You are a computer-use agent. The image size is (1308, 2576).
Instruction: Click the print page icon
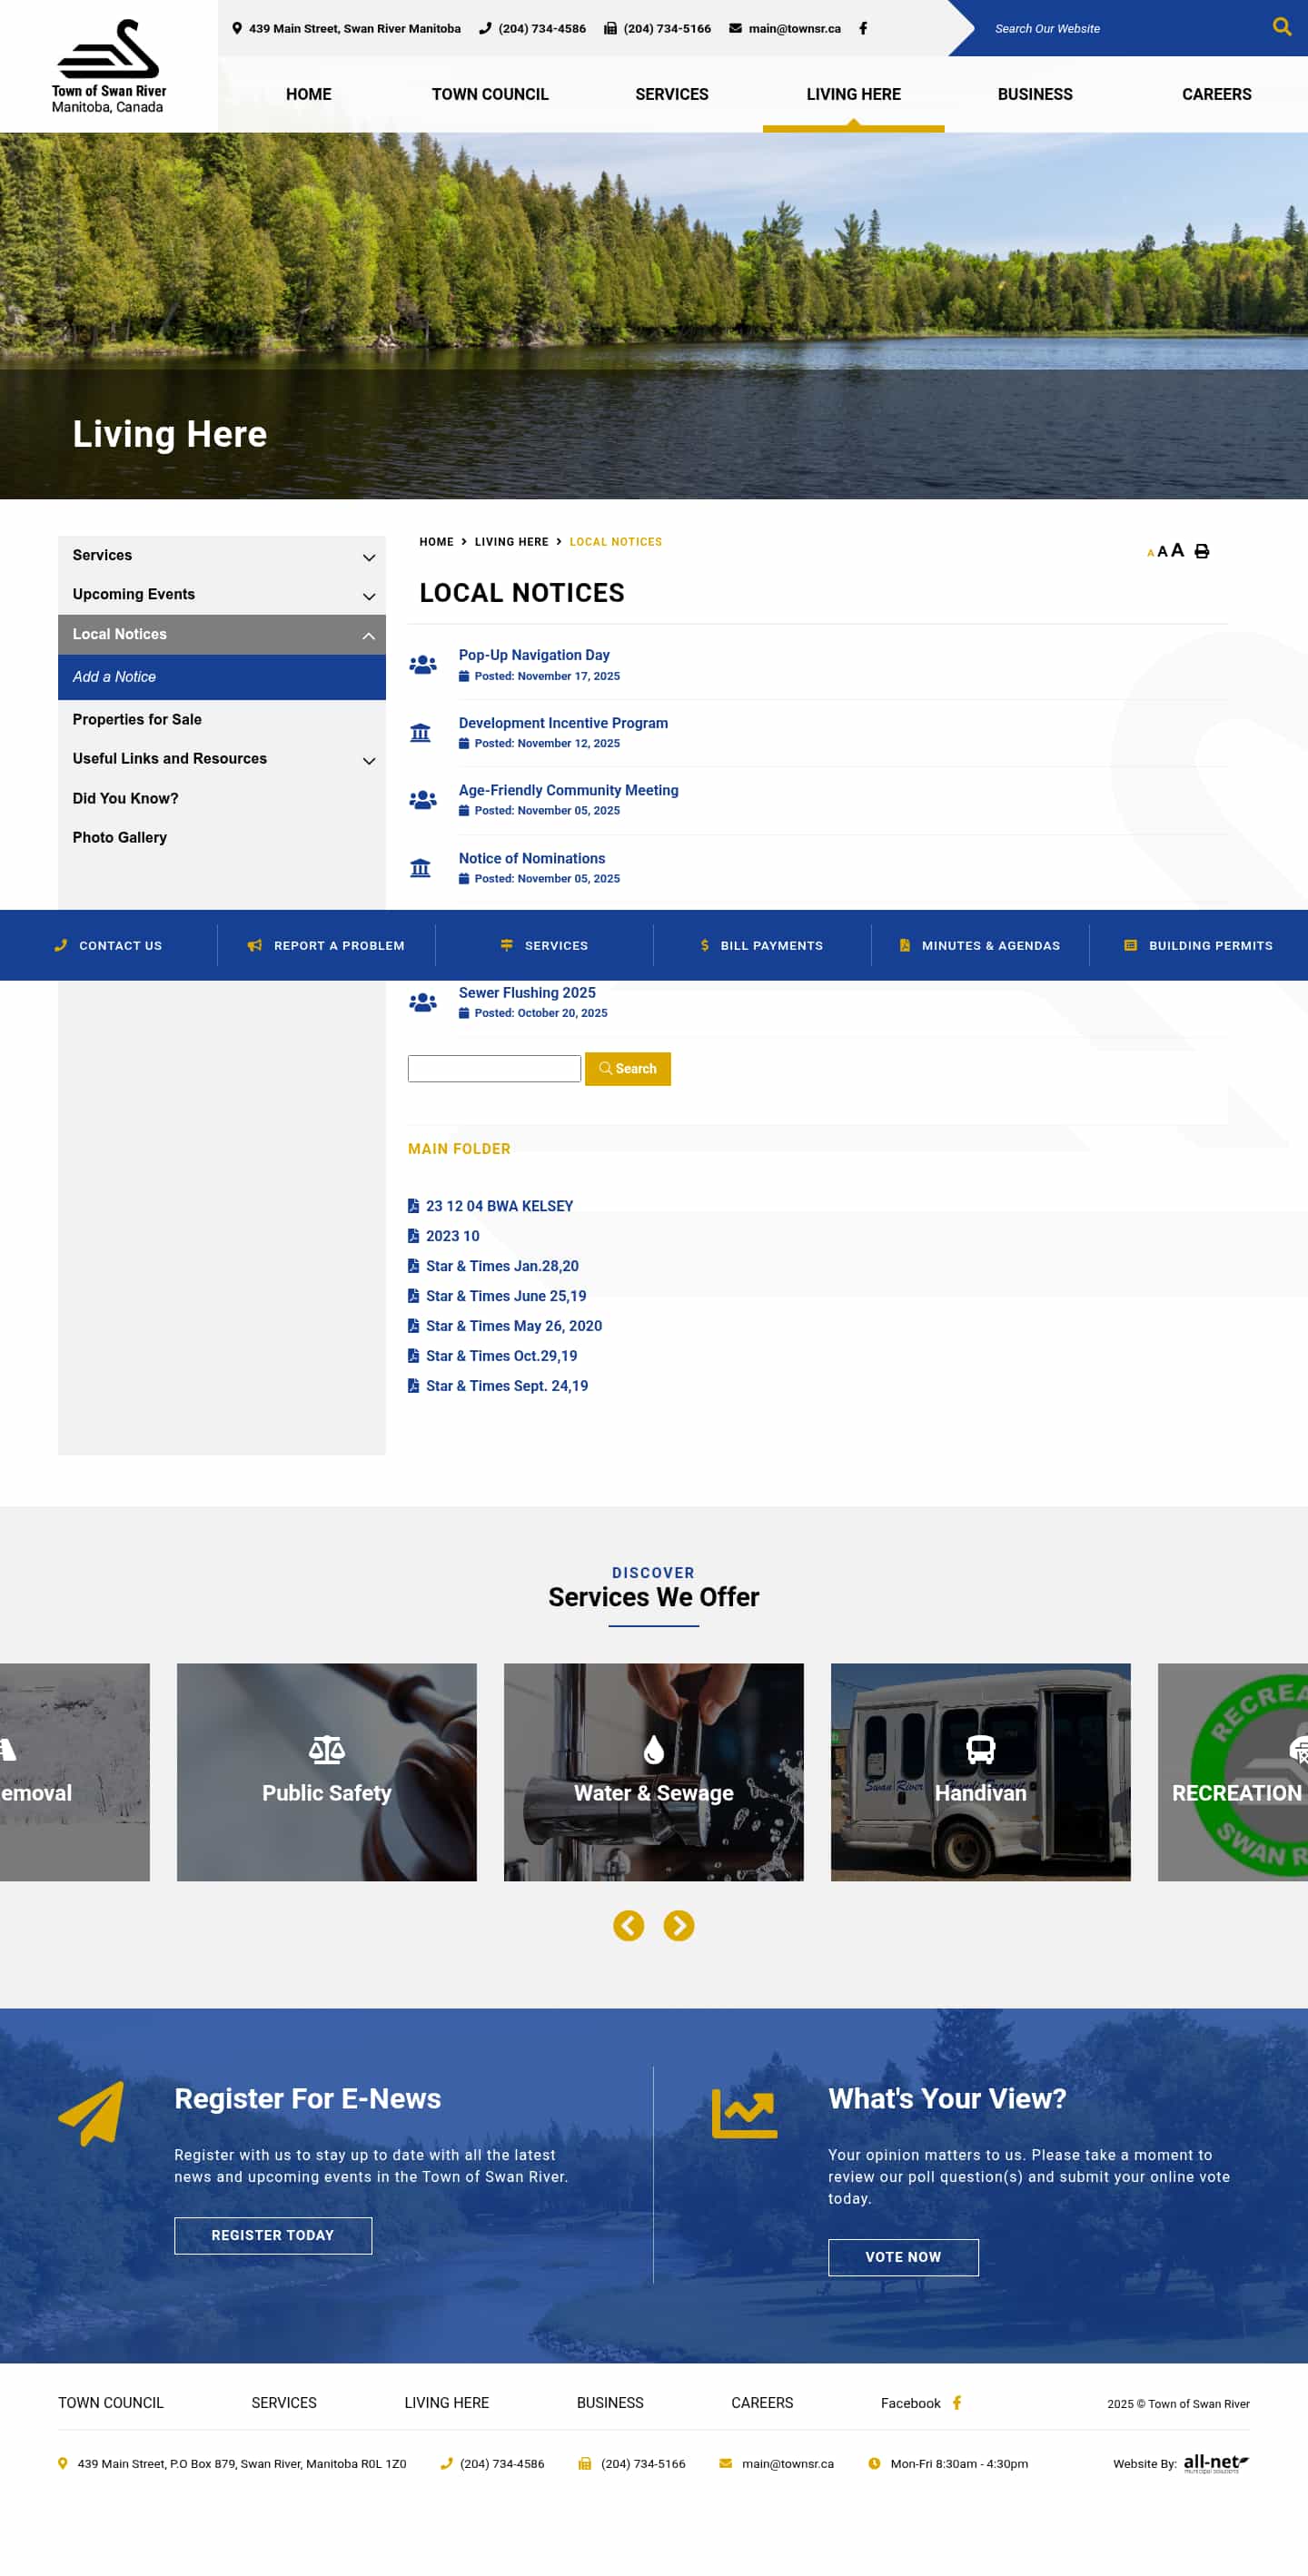[x=1201, y=551]
